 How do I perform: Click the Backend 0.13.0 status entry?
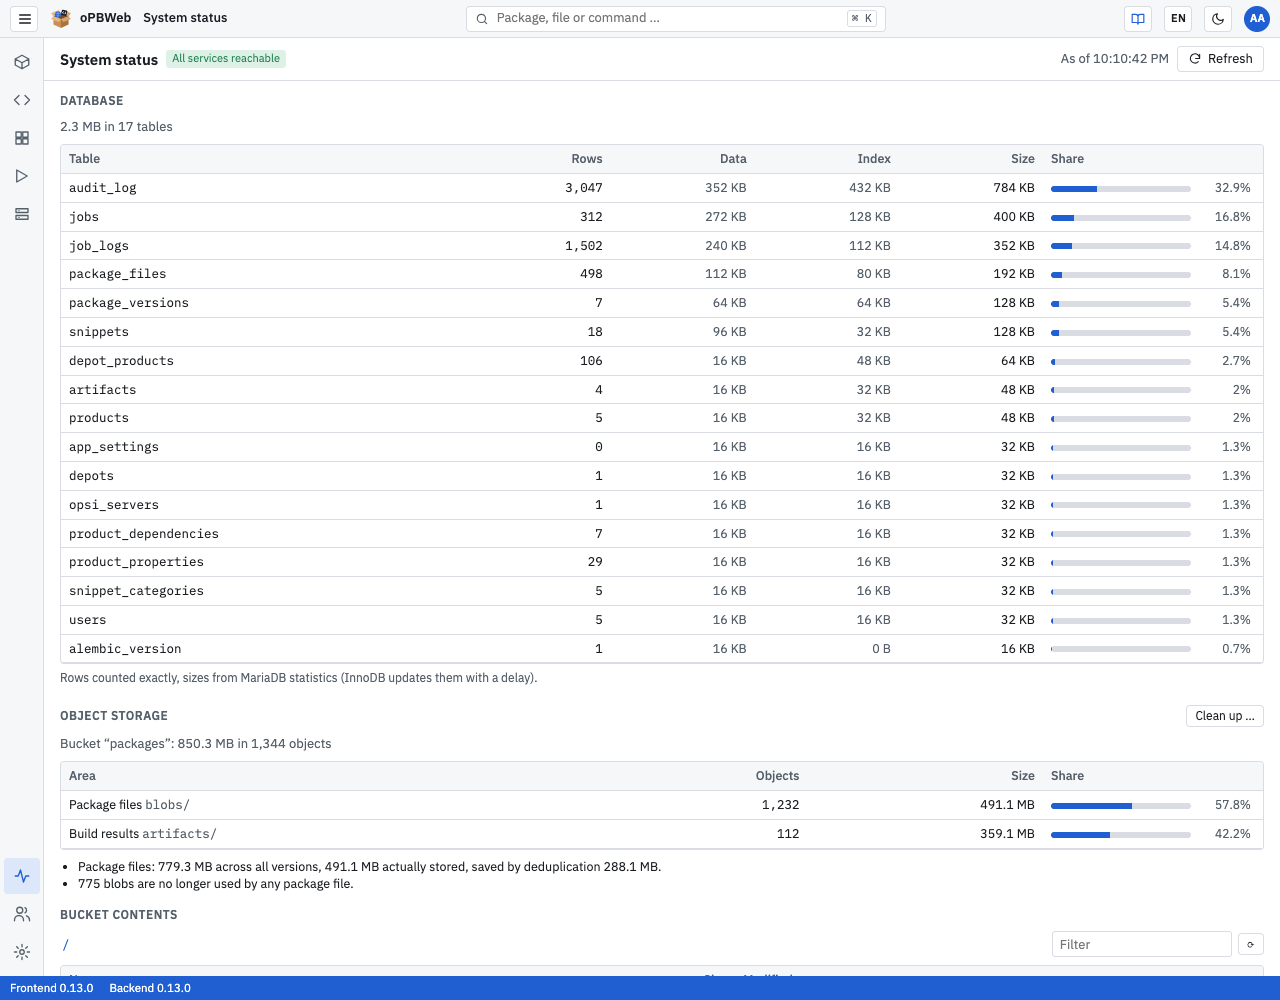pyautogui.click(x=150, y=988)
